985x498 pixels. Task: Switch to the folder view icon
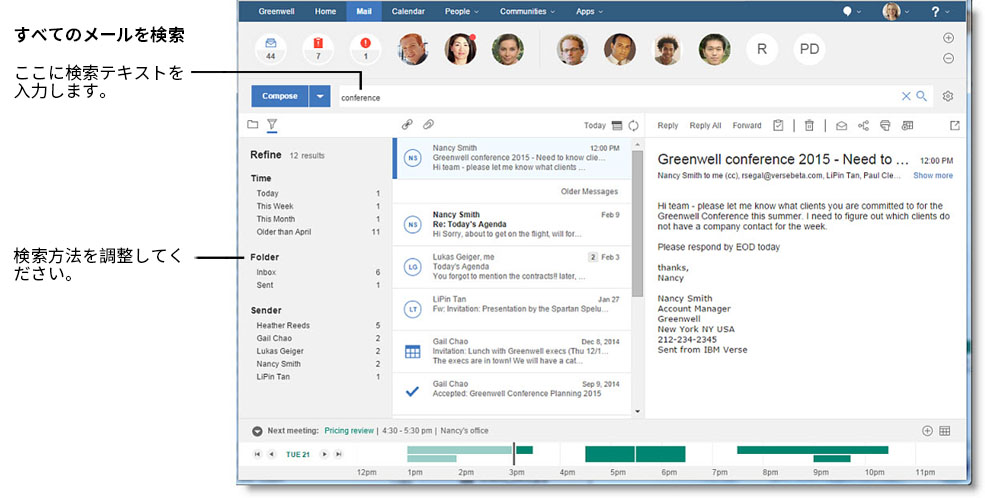click(x=253, y=124)
